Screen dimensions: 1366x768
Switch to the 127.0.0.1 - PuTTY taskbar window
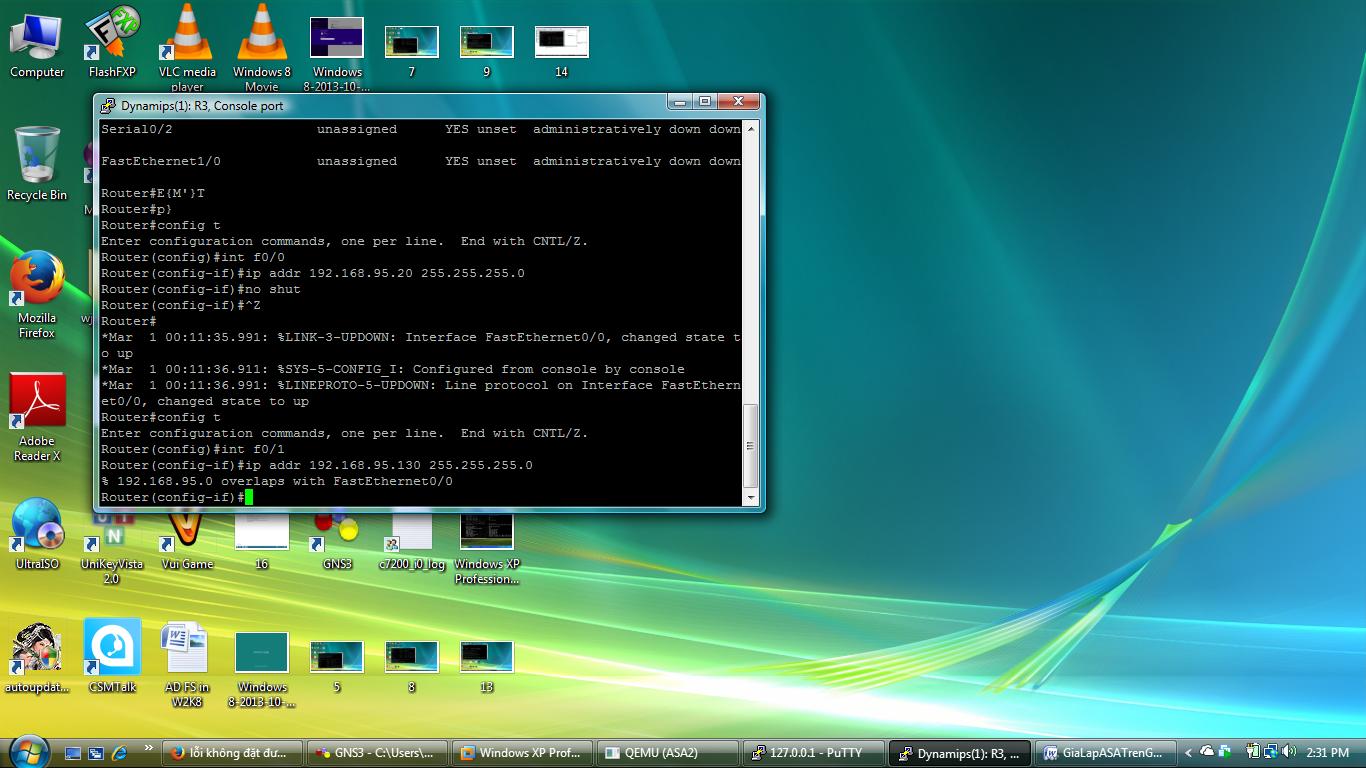click(x=813, y=753)
